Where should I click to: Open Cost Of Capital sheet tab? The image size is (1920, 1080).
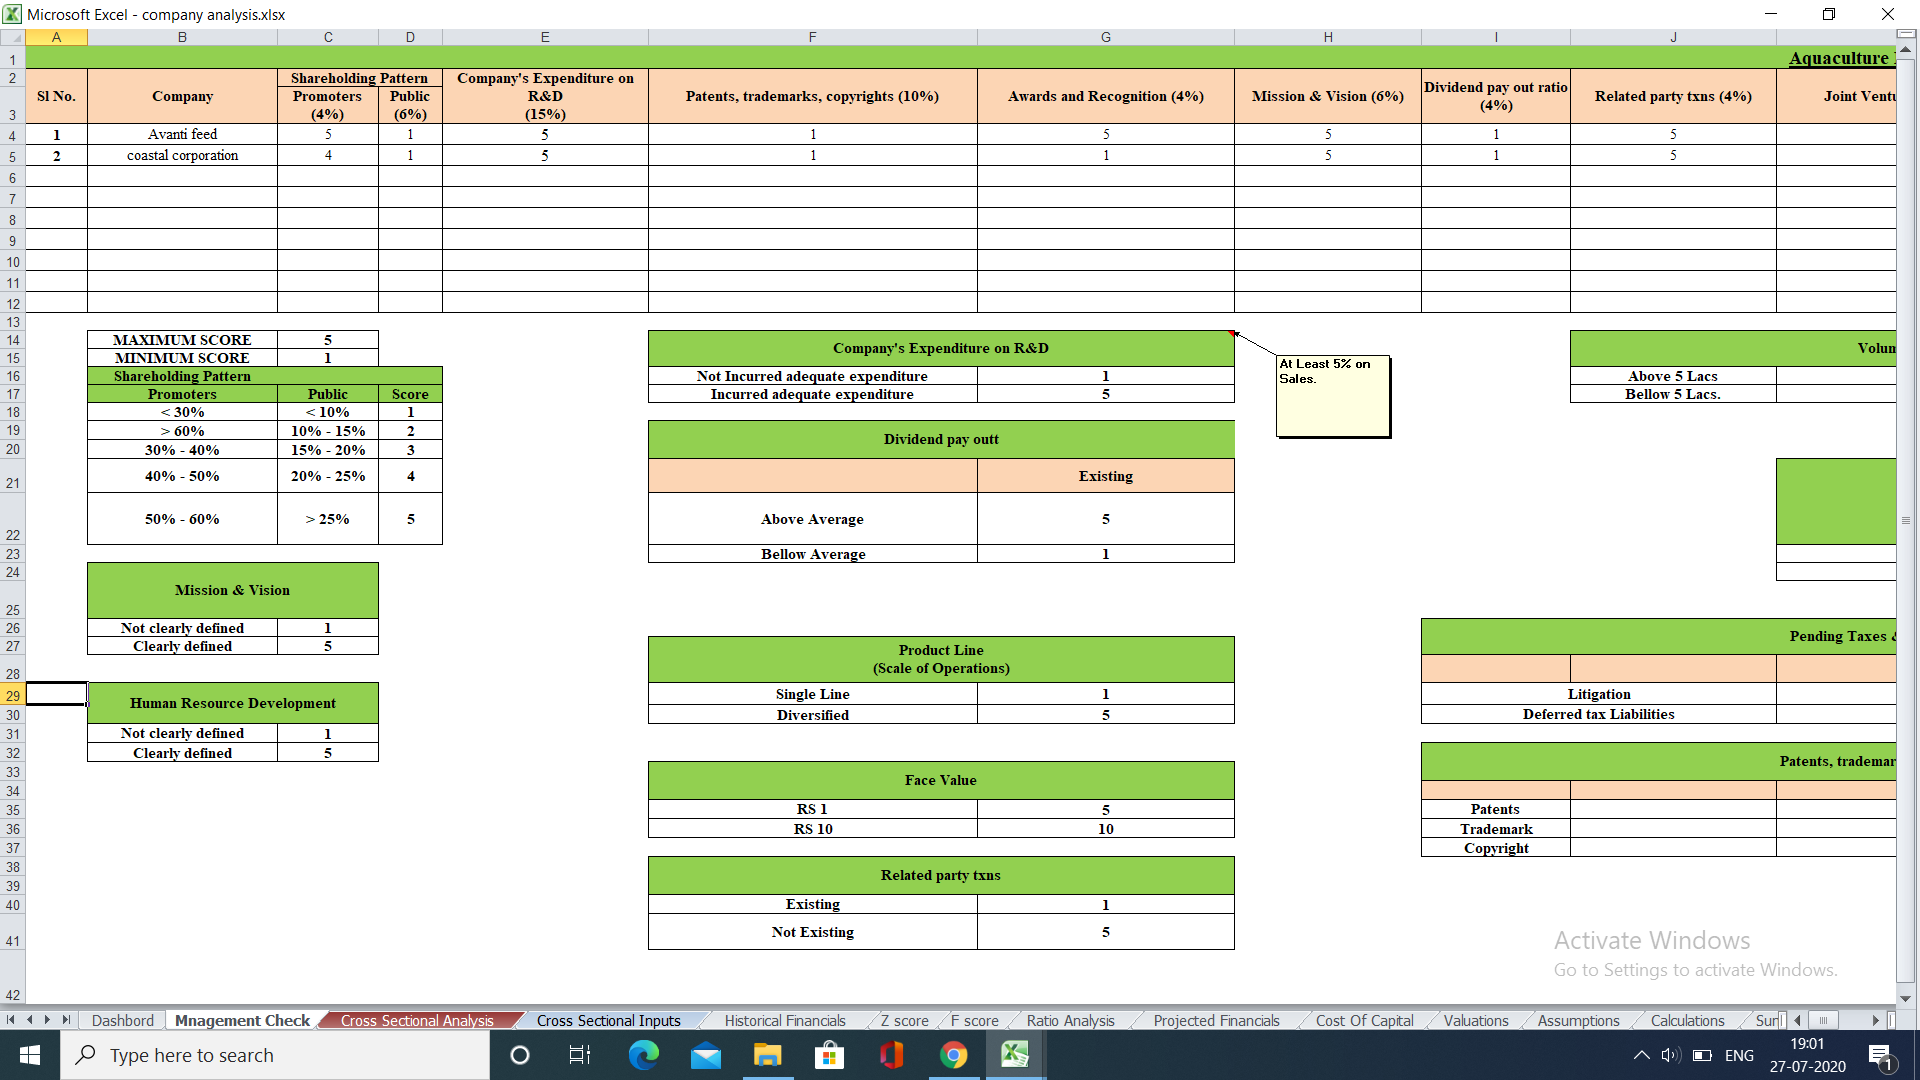(1364, 1021)
